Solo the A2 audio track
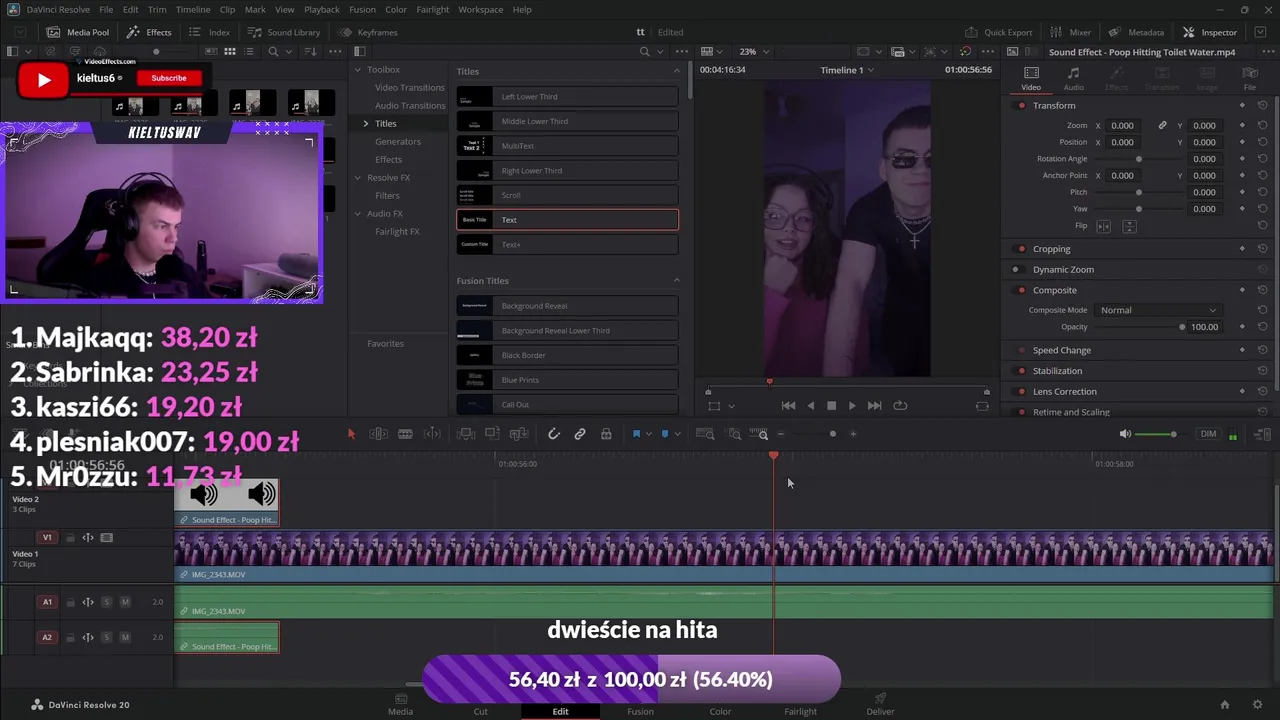Viewport: 1280px width, 720px height. pos(107,637)
